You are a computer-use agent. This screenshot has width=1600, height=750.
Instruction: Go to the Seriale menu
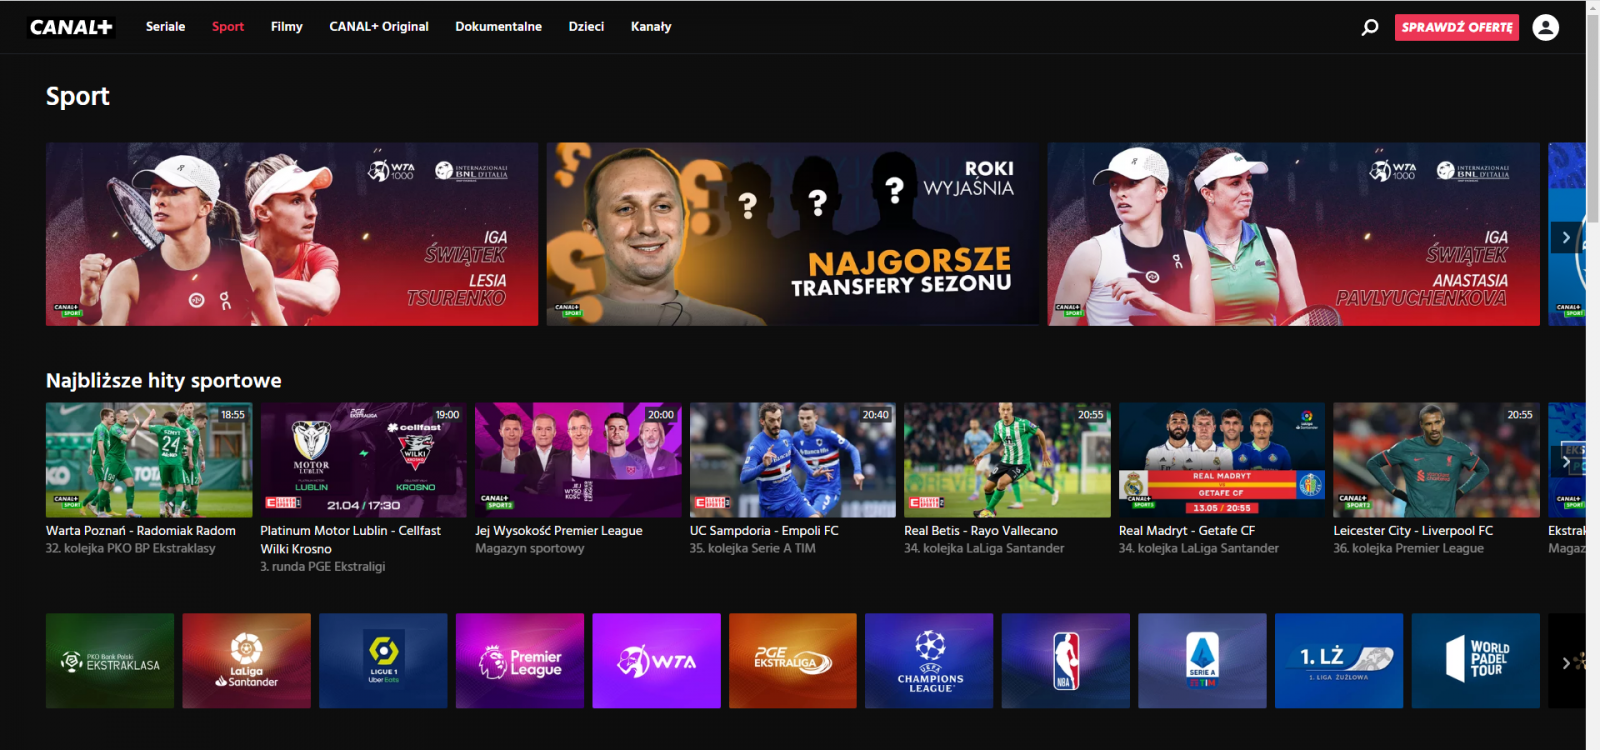pyautogui.click(x=165, y=27)
